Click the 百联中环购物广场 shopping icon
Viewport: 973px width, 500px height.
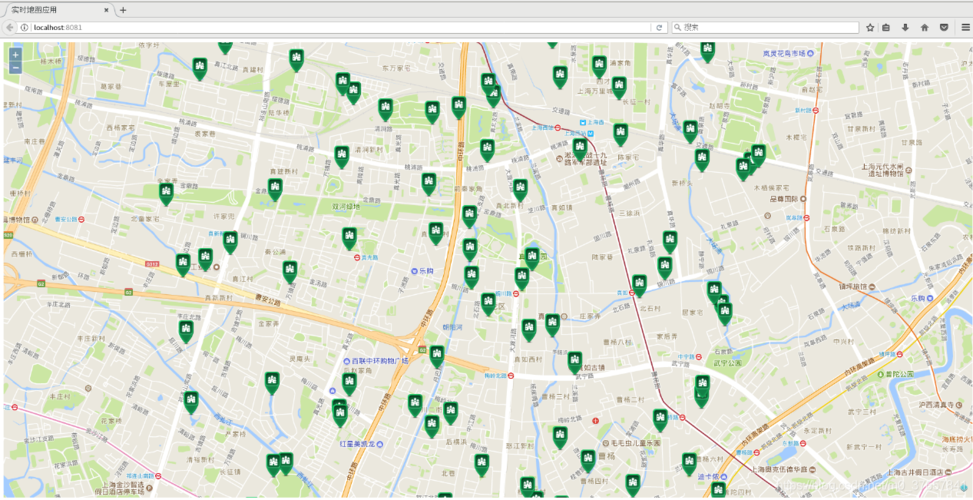click(x=347, y=360)
